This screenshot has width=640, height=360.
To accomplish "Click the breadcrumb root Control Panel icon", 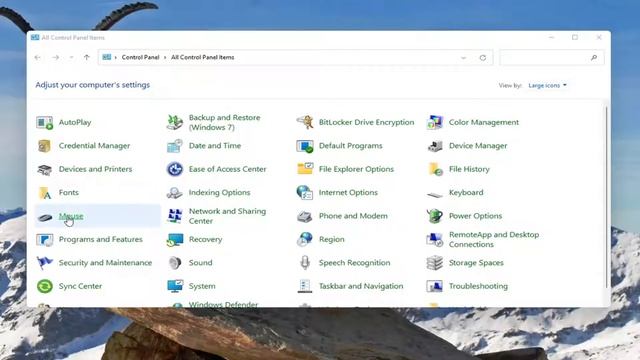I will tap(107, 57).
